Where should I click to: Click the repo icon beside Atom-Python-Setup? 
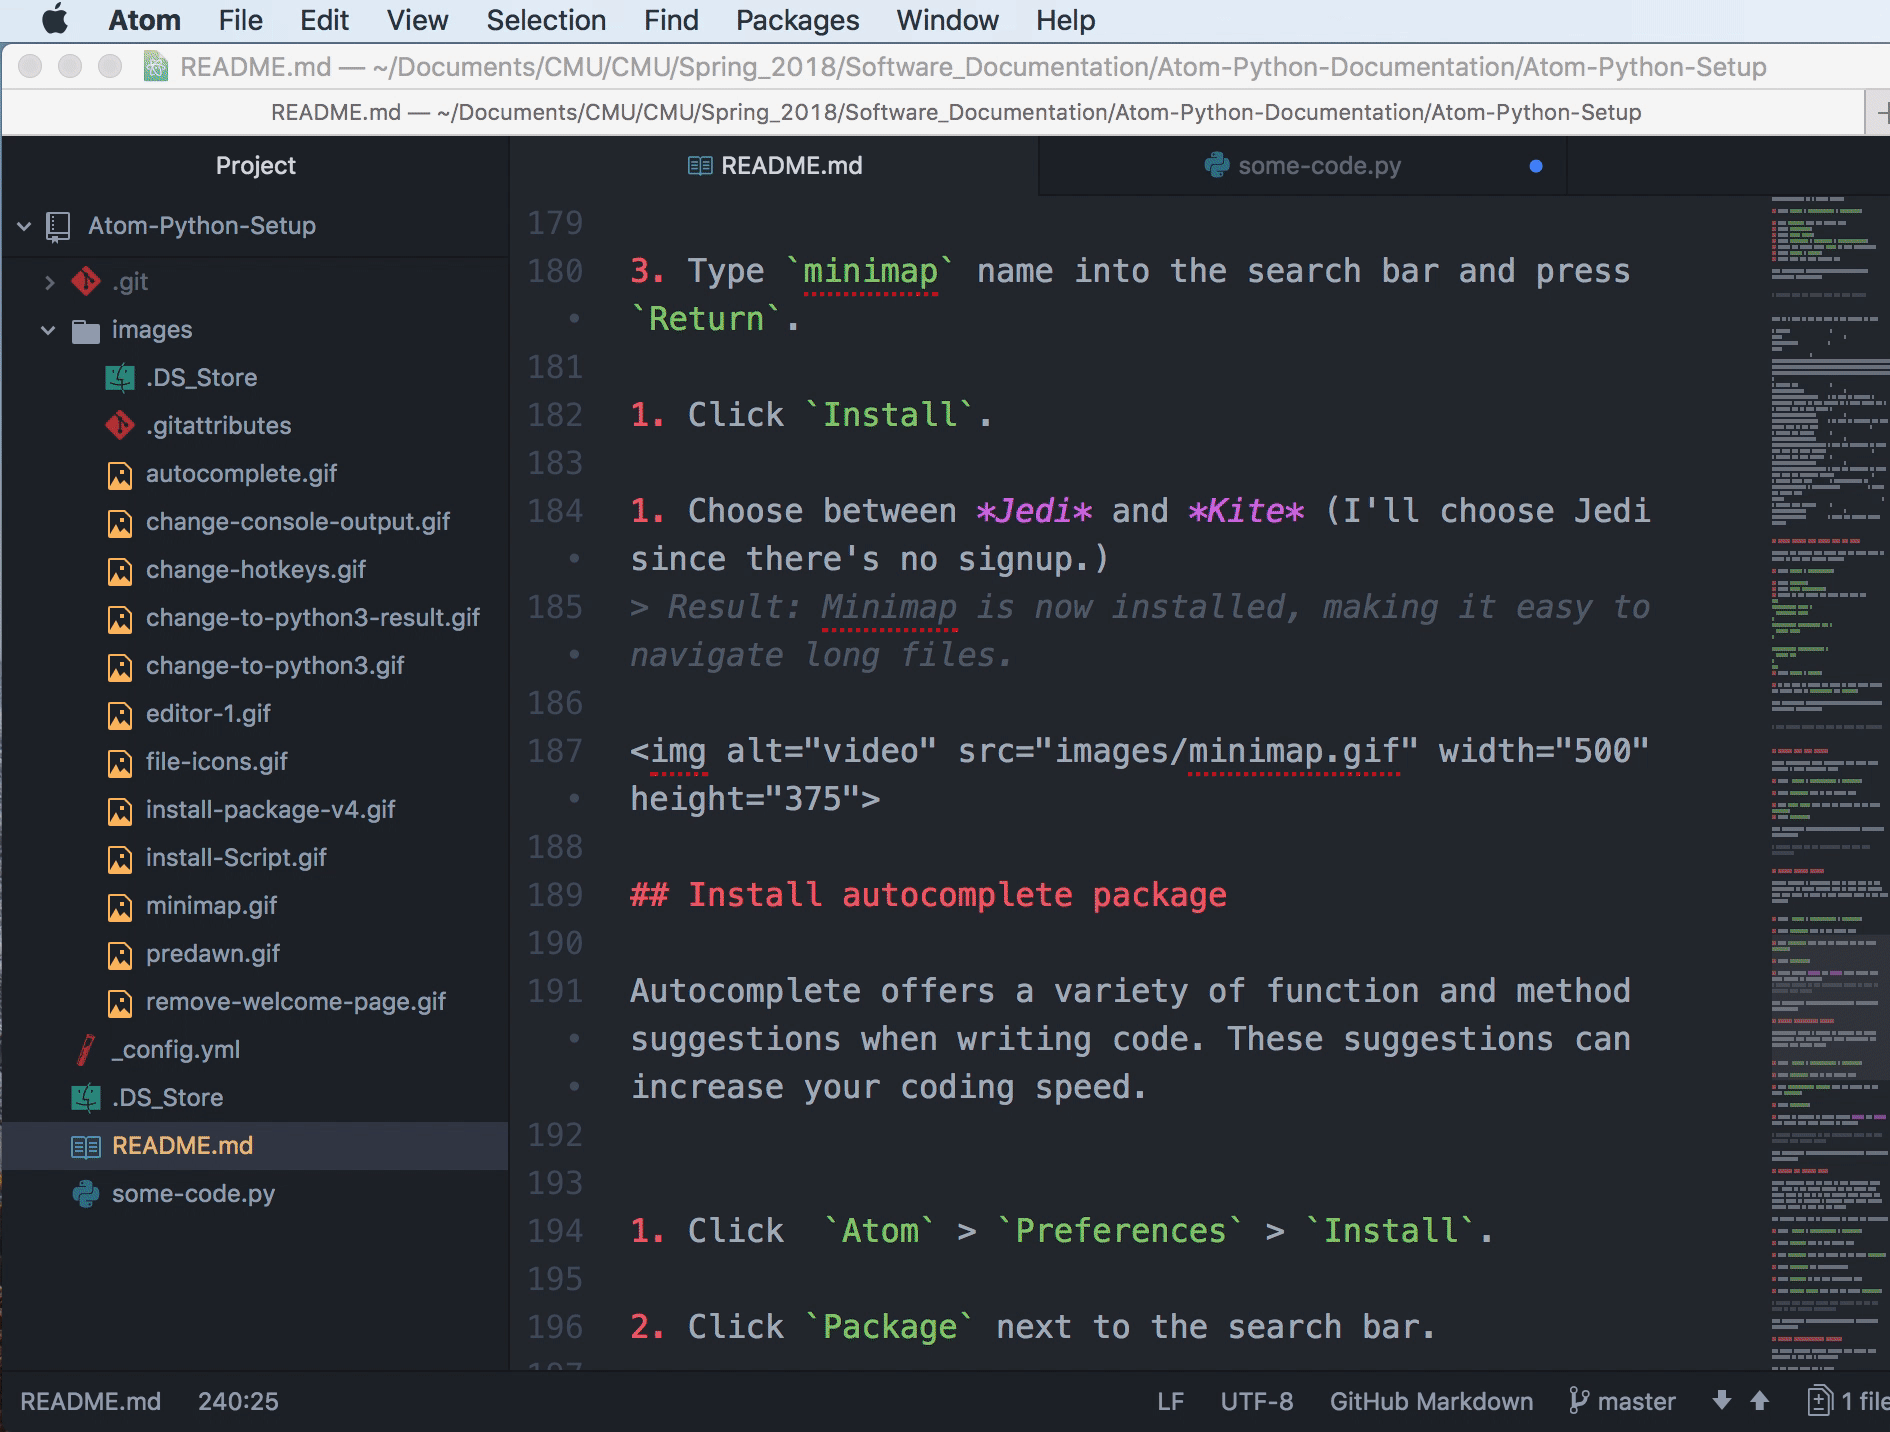coord(58,226)
